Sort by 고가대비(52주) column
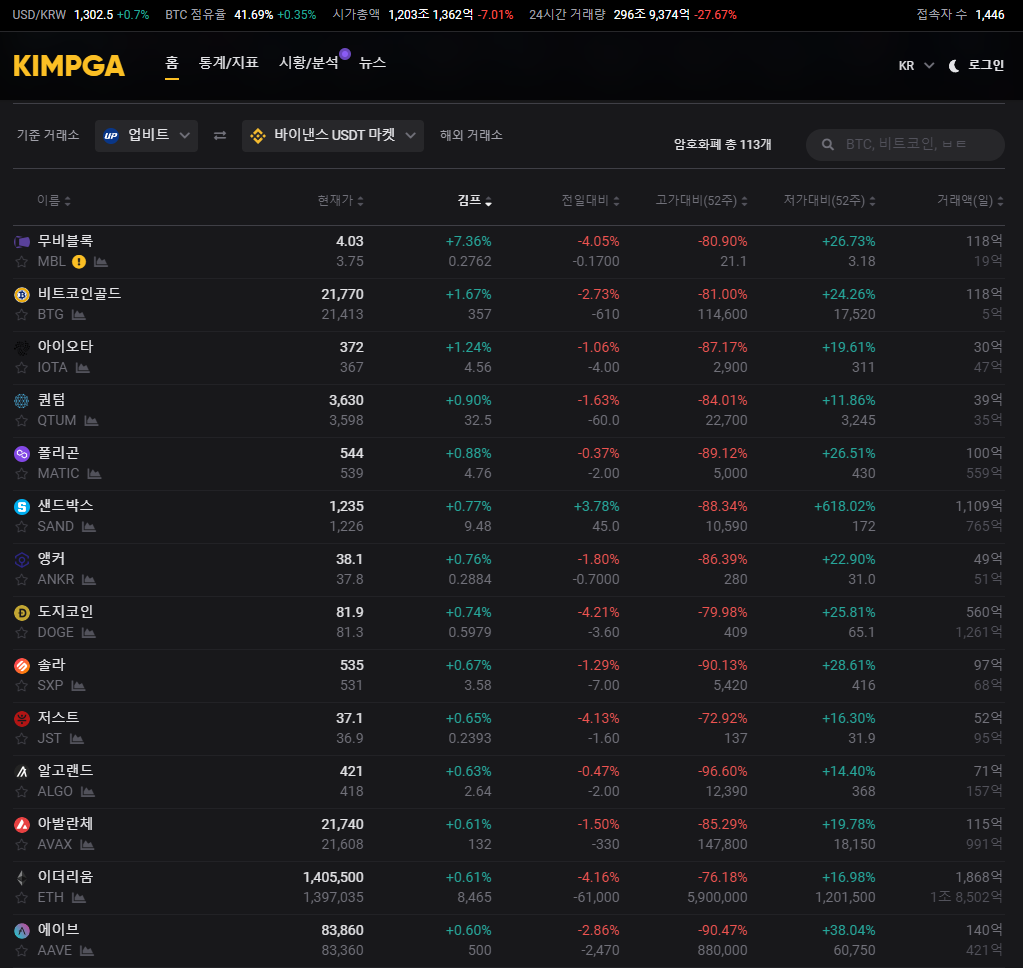Image resolution: width=1023 pixels, height=968 pixels. 701,200
